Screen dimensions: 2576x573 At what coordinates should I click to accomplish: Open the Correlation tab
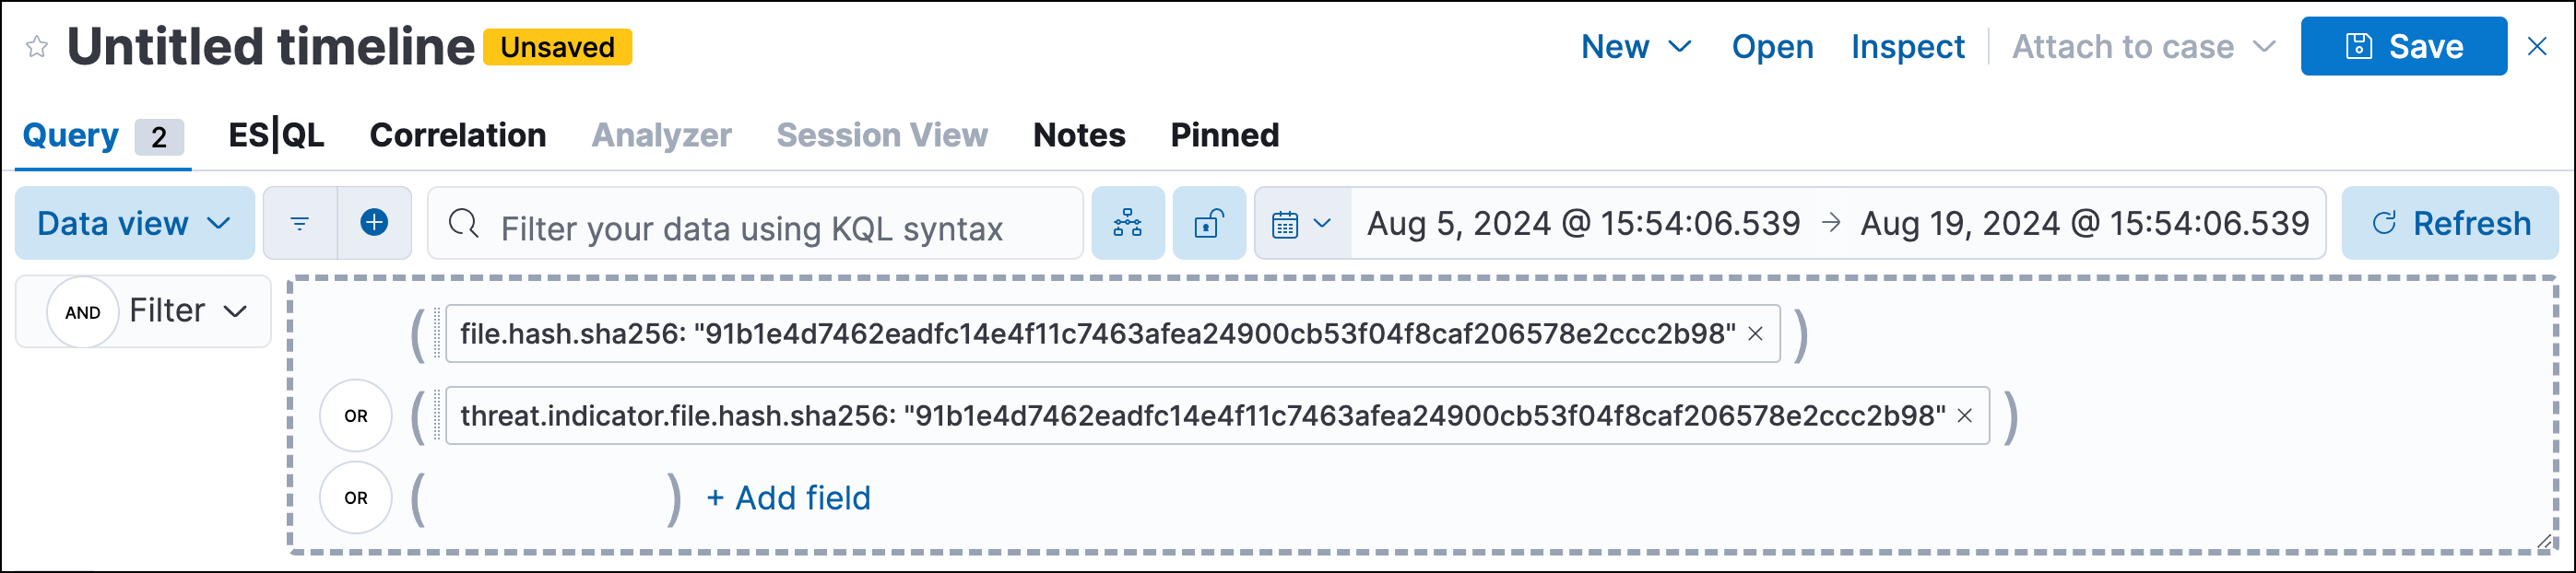click(458, 134)
